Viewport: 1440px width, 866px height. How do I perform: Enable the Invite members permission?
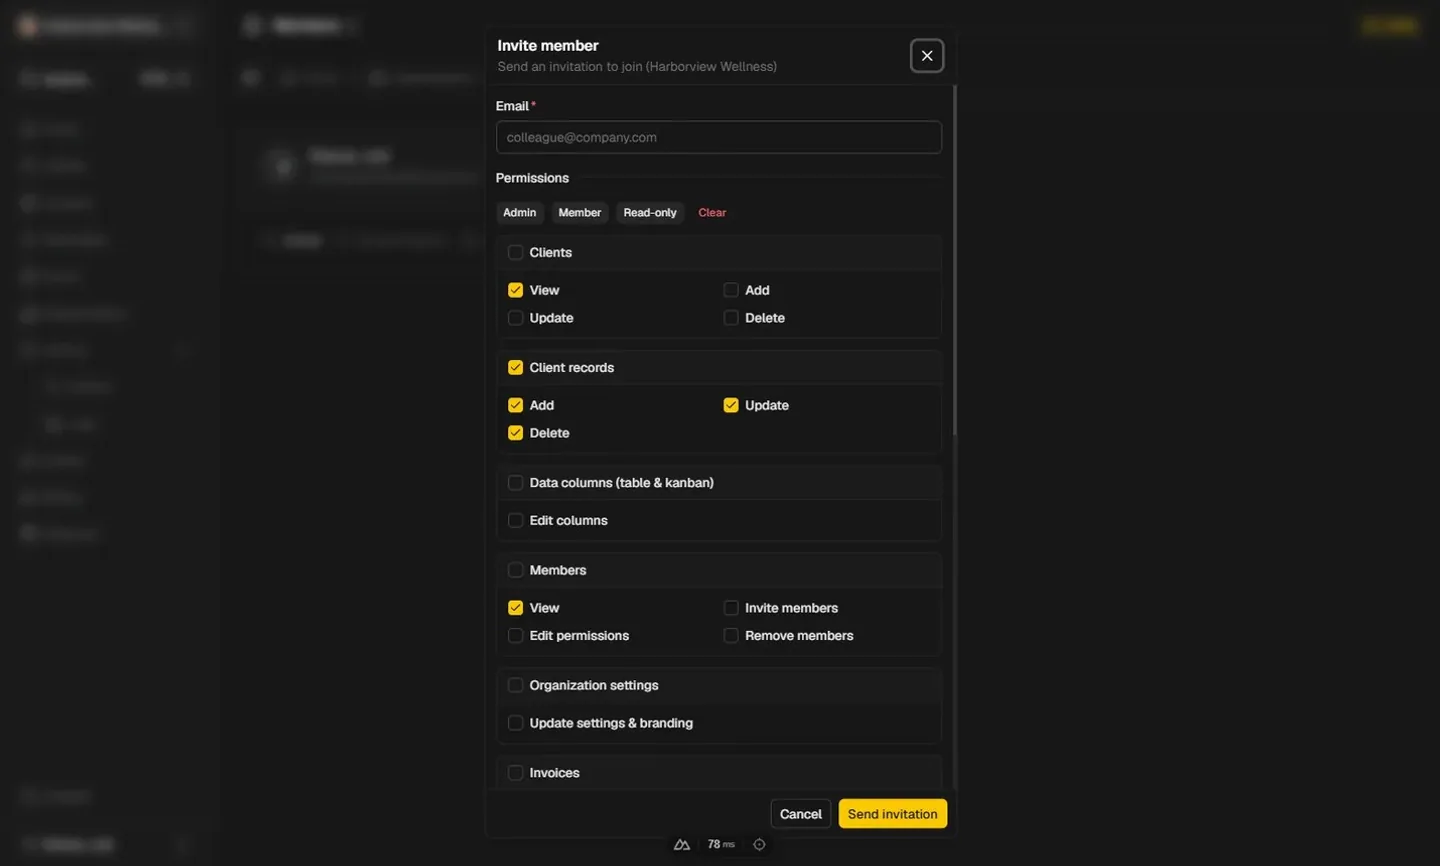tap(731, 608)
